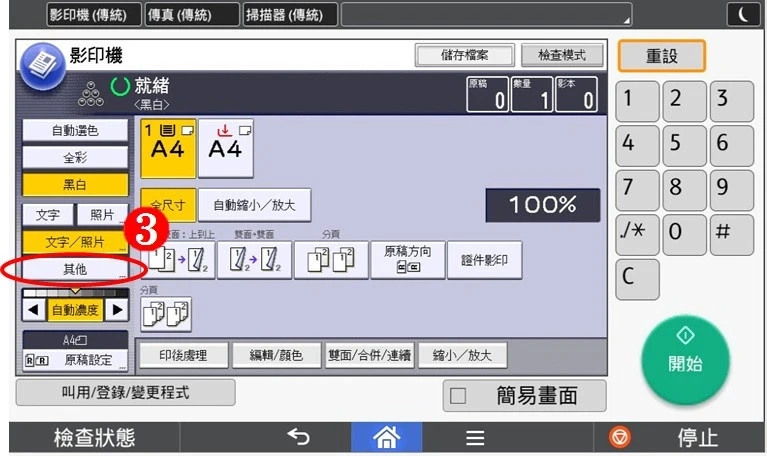The width and height of the screenshot is (767, 456).
Task: Click the 儲存檔案 button
Action: tap(465, 55)
